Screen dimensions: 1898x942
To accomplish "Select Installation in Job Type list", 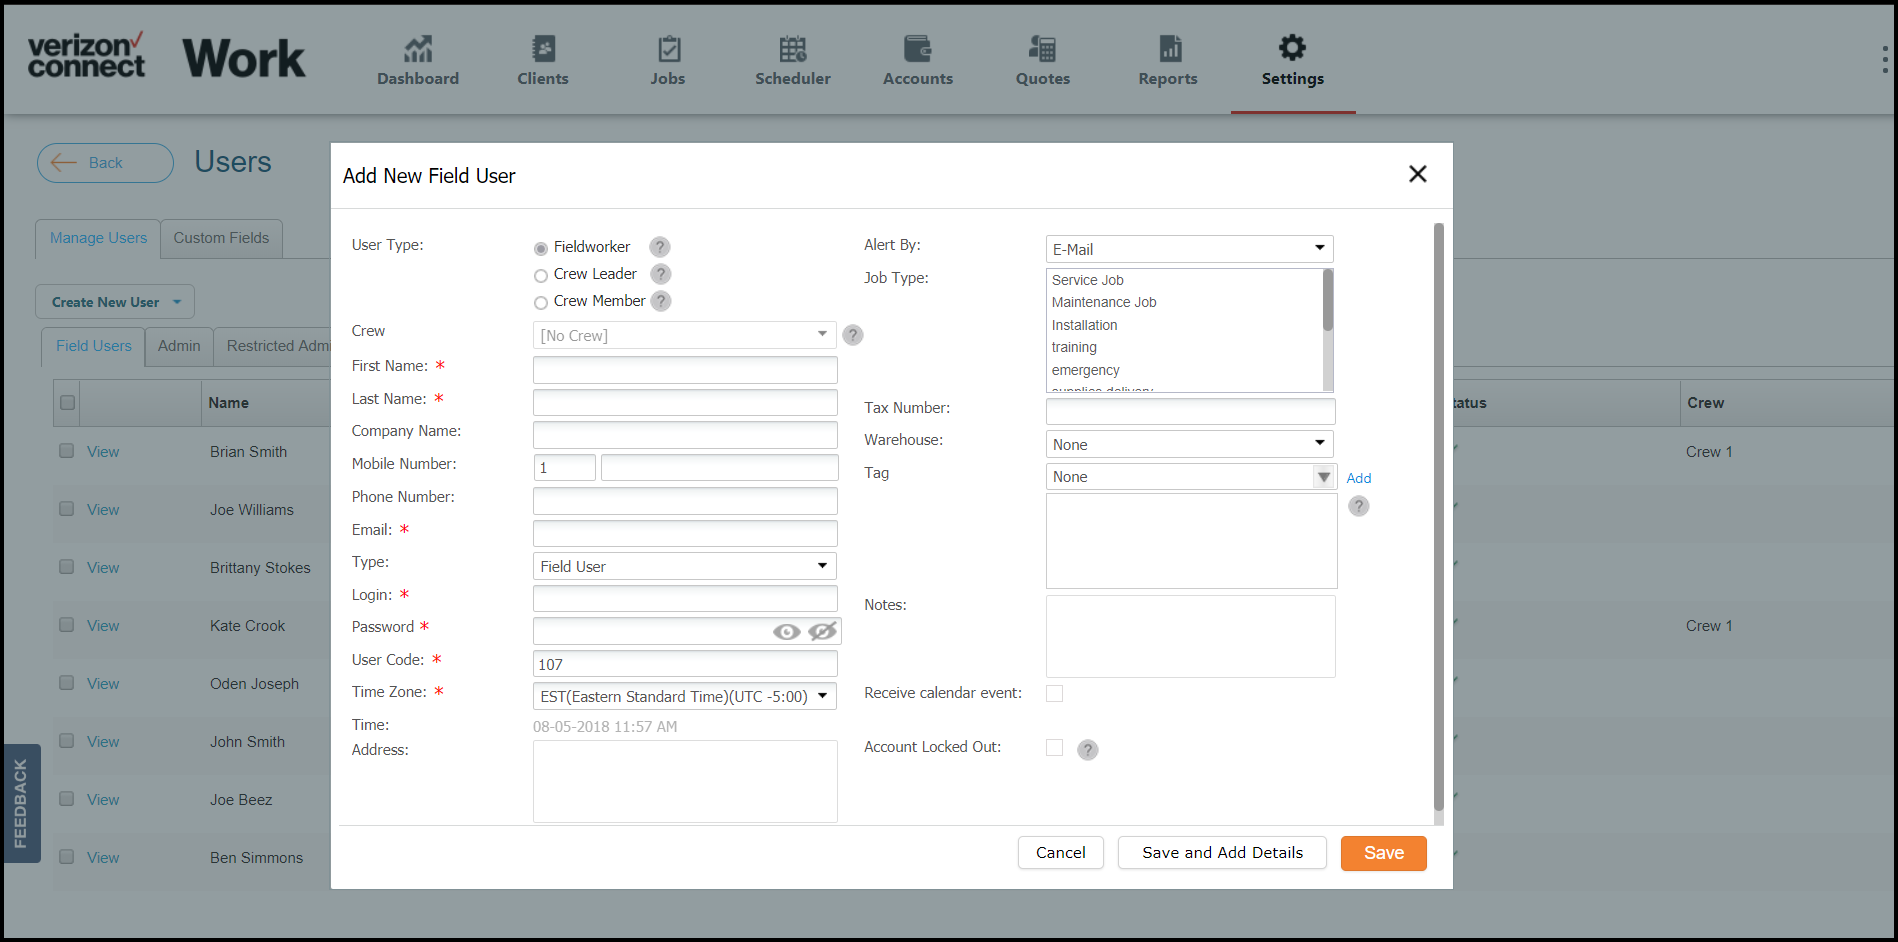I will [x=1085, y=325].
